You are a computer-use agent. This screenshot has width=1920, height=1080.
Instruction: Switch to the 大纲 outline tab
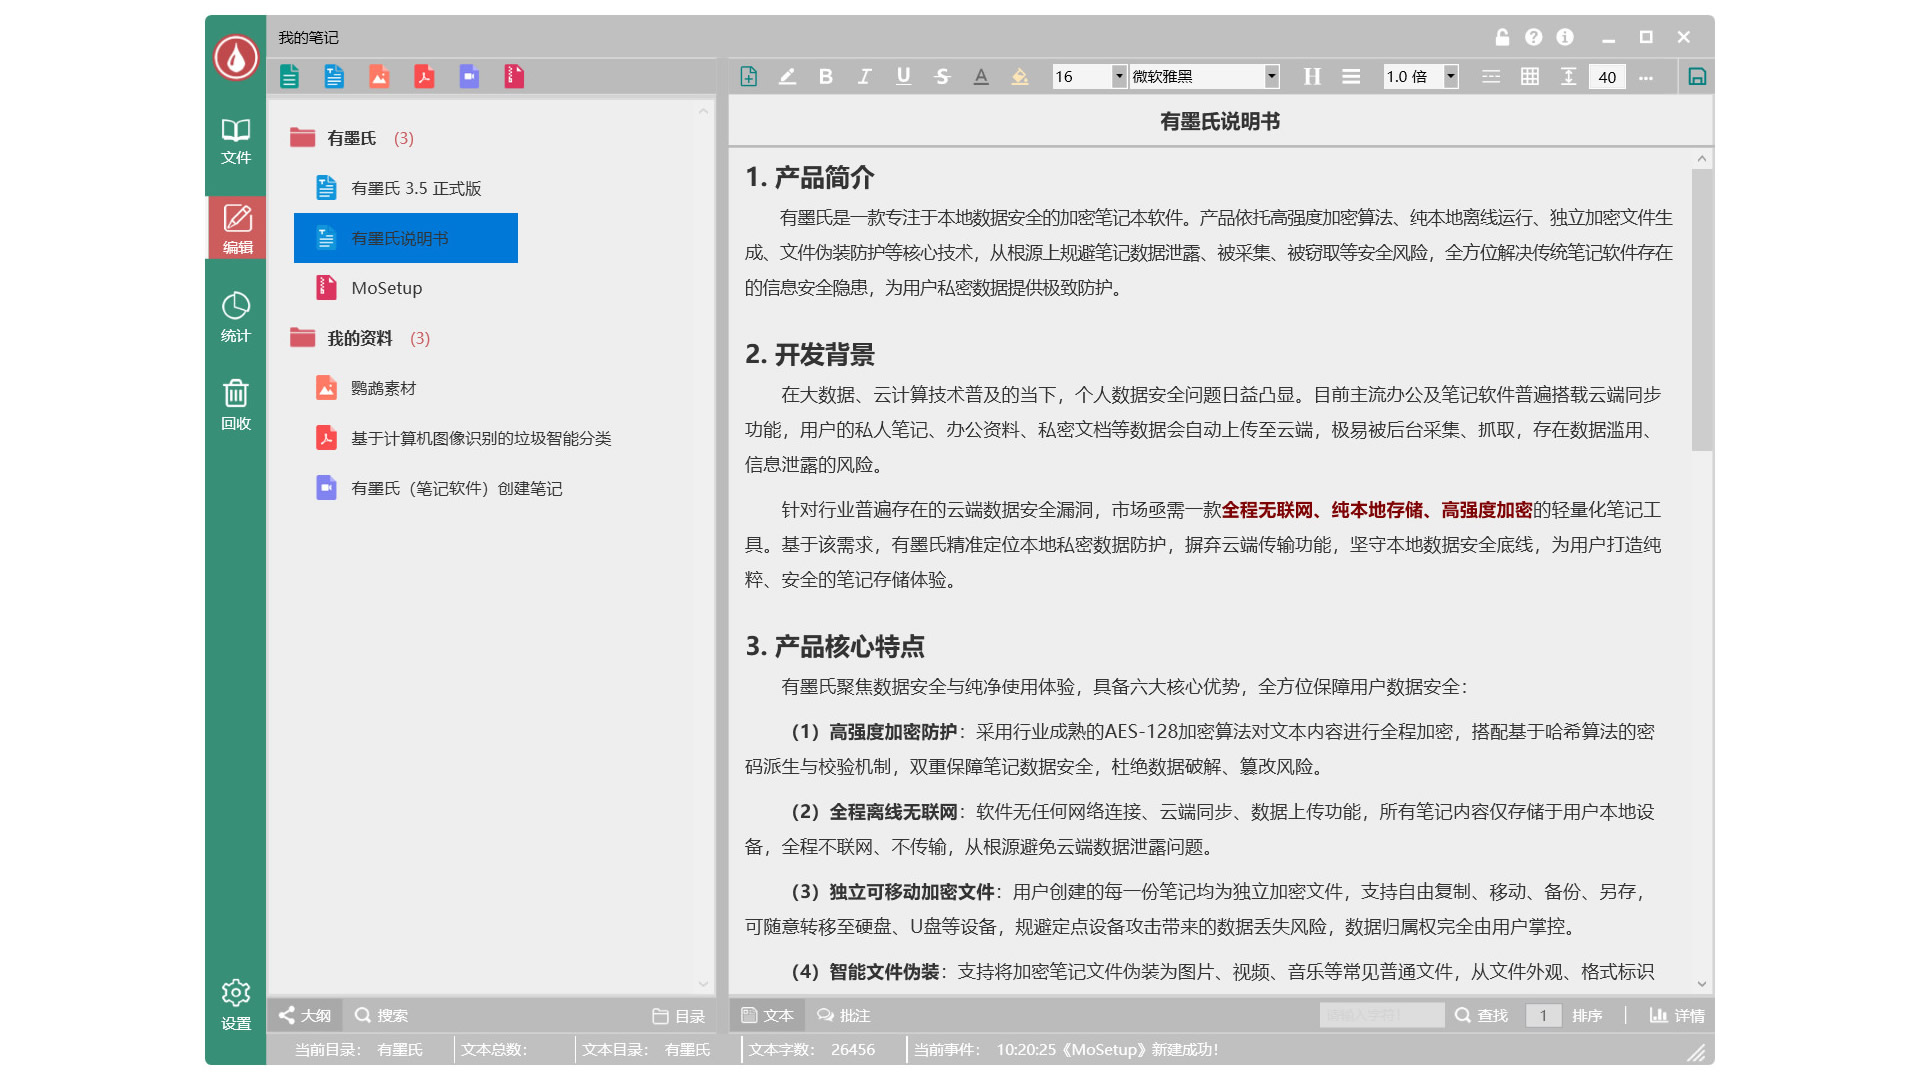pos(305,1015)
